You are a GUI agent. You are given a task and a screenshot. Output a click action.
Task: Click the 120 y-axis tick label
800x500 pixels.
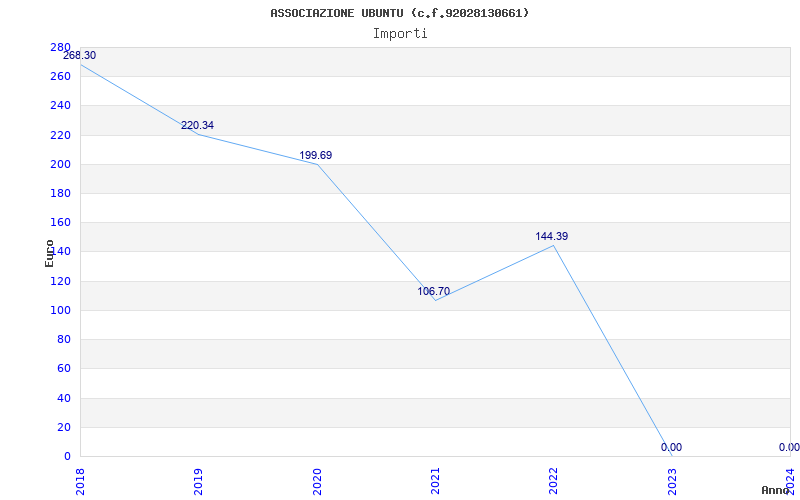61,281
